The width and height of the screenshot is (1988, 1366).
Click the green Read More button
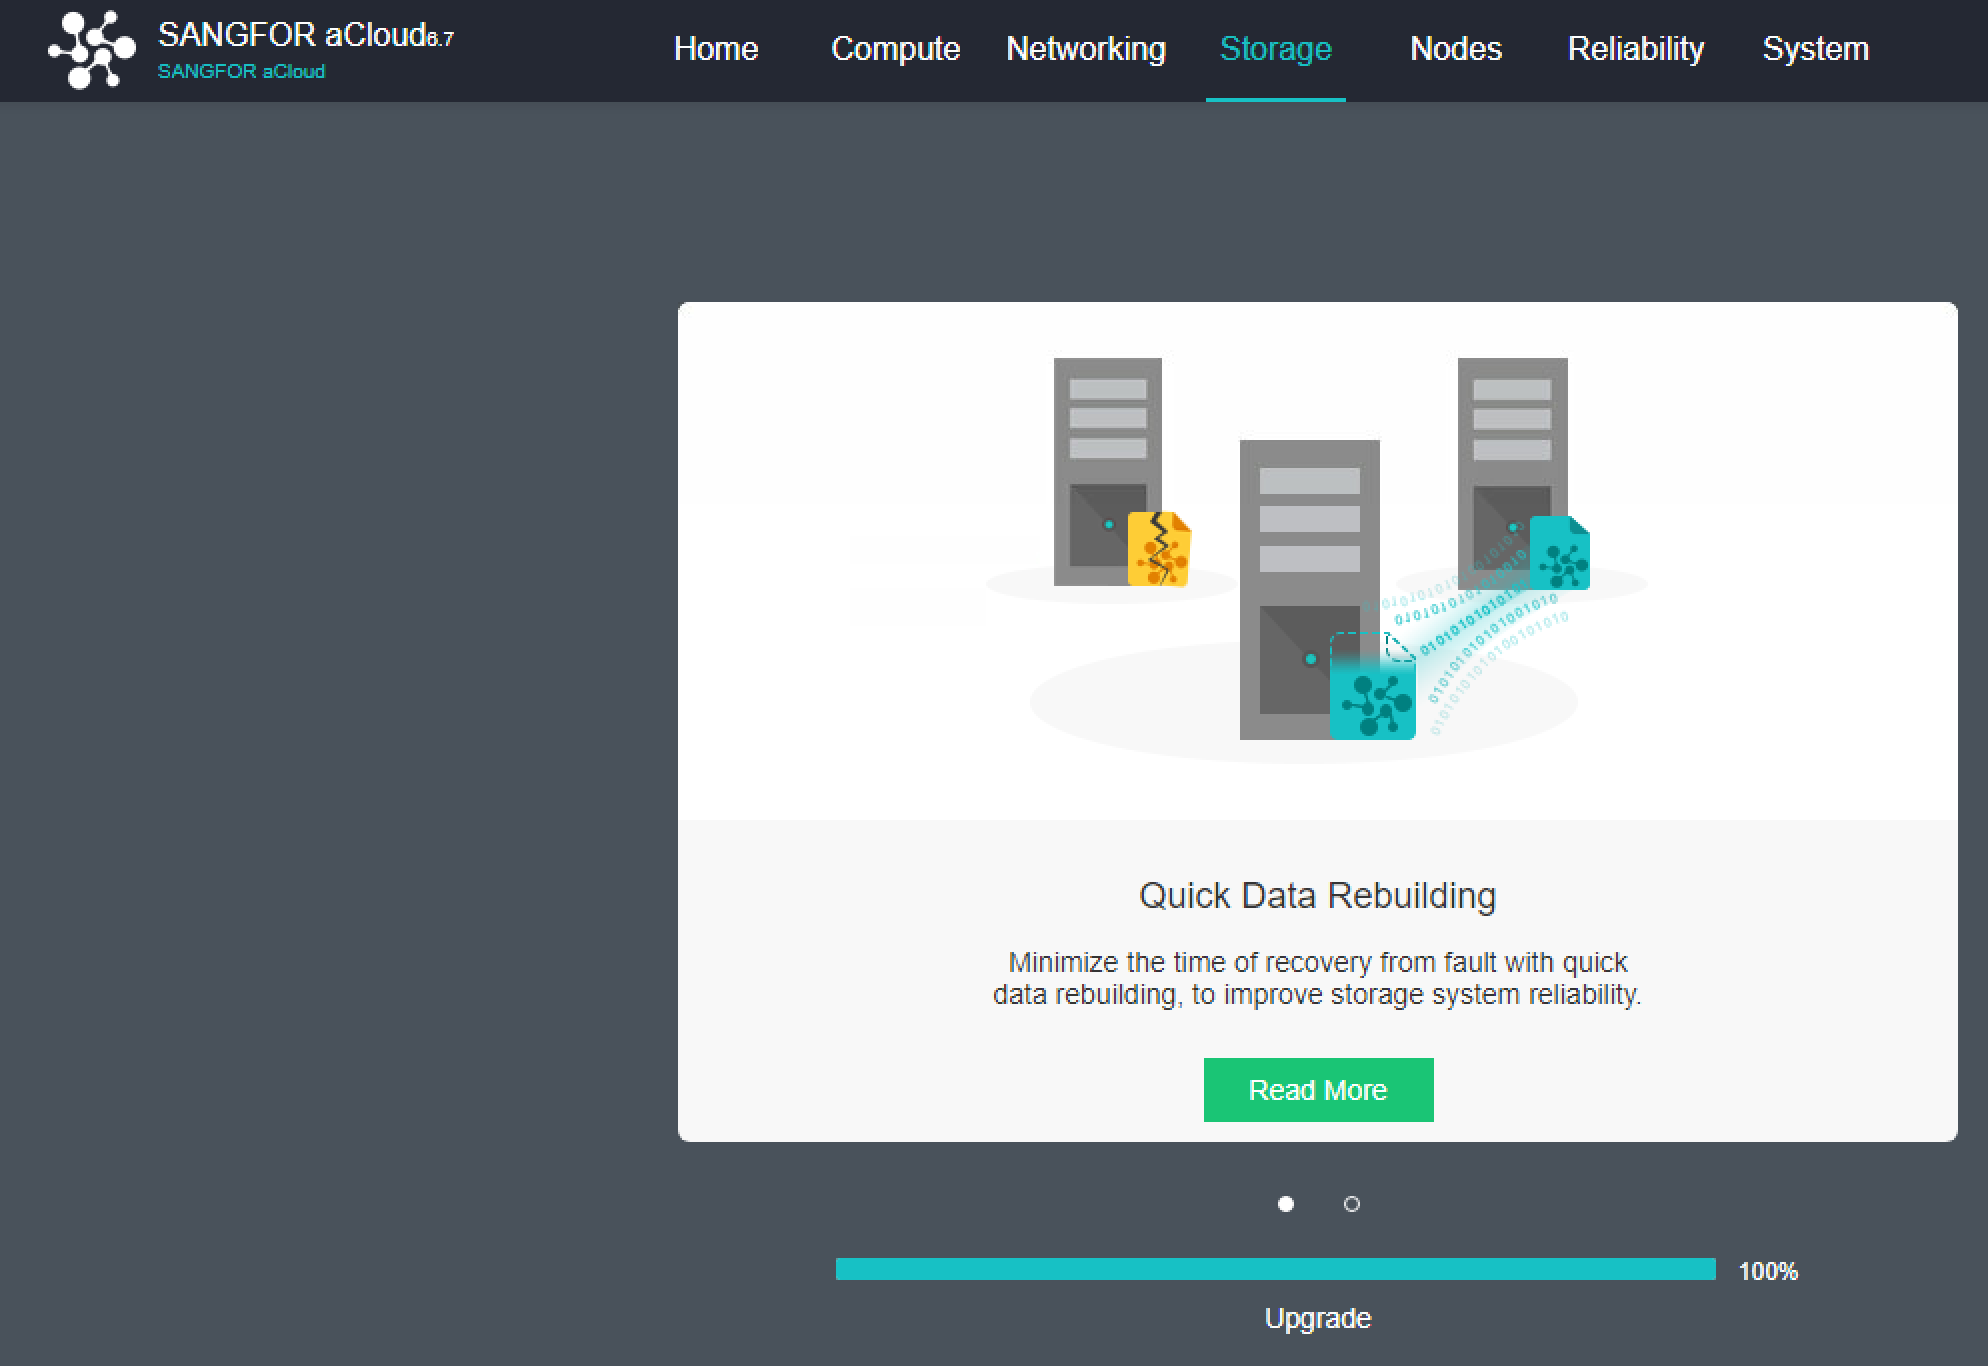[x=1318, y=1090]
